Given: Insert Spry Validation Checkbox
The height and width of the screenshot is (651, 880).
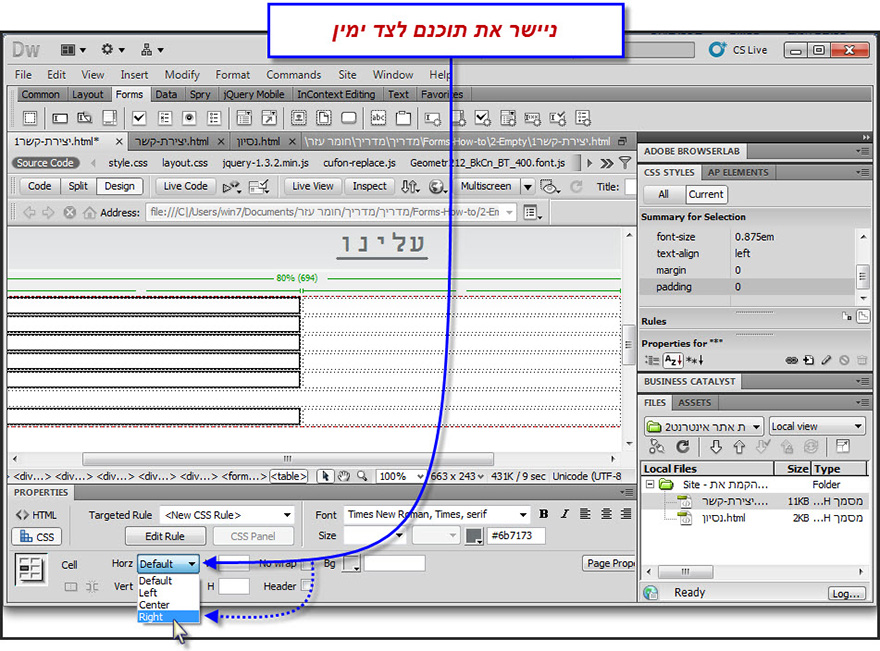Looking at the screenshot, I should coord(483,118).
